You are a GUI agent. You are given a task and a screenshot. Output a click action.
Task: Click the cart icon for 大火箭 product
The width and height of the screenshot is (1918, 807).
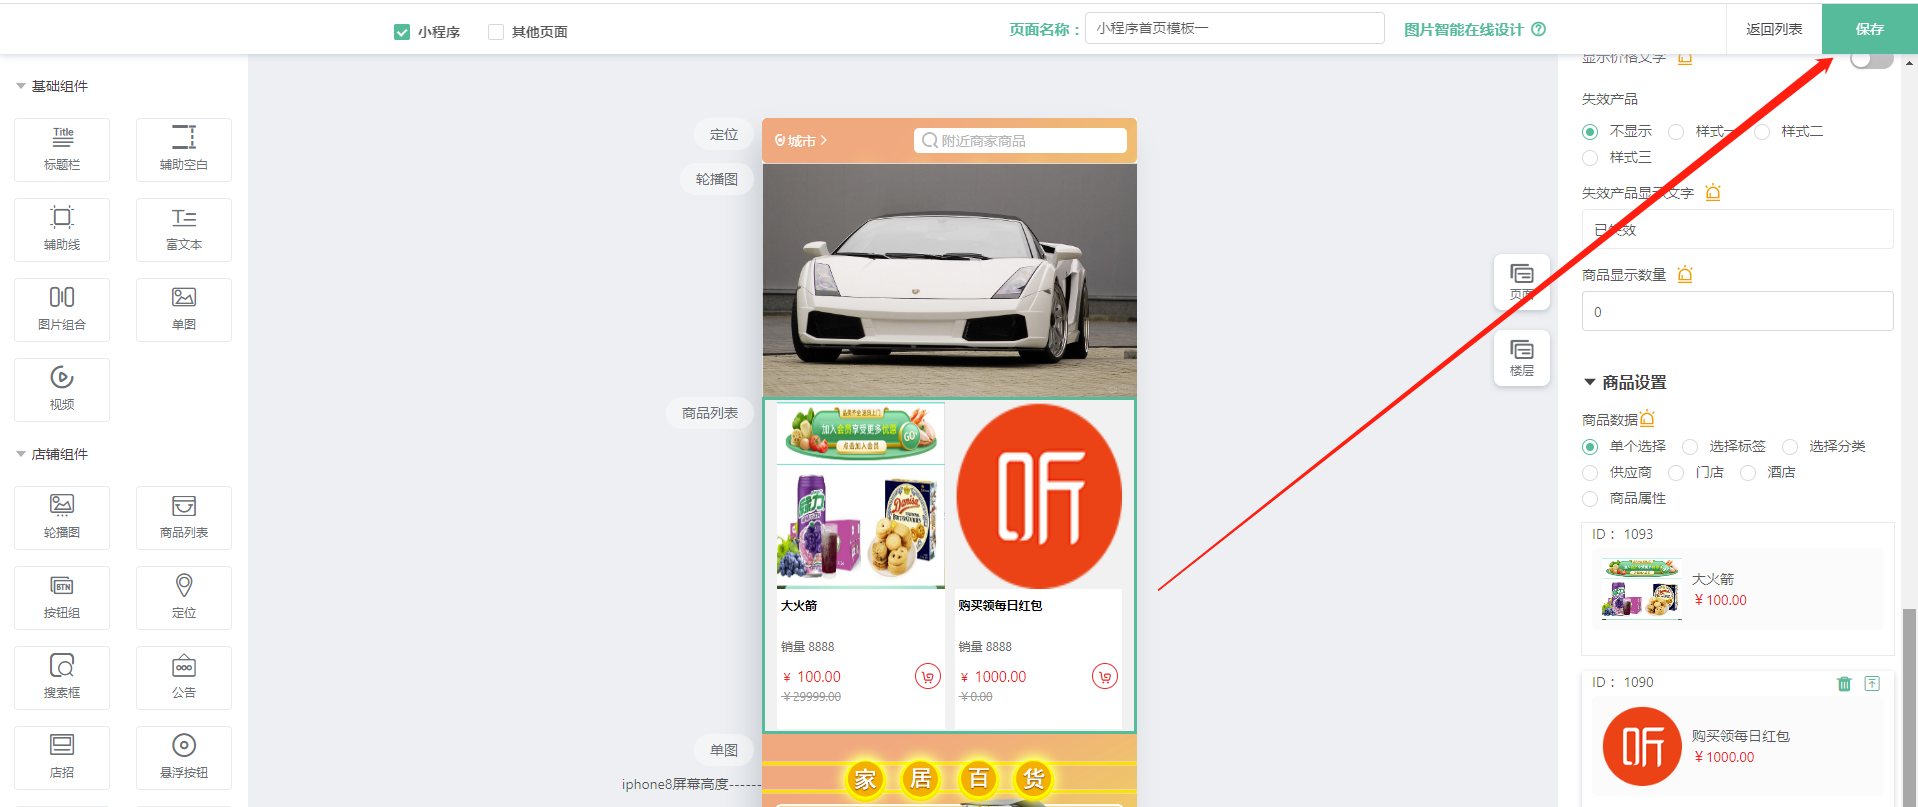click(927, 677)
